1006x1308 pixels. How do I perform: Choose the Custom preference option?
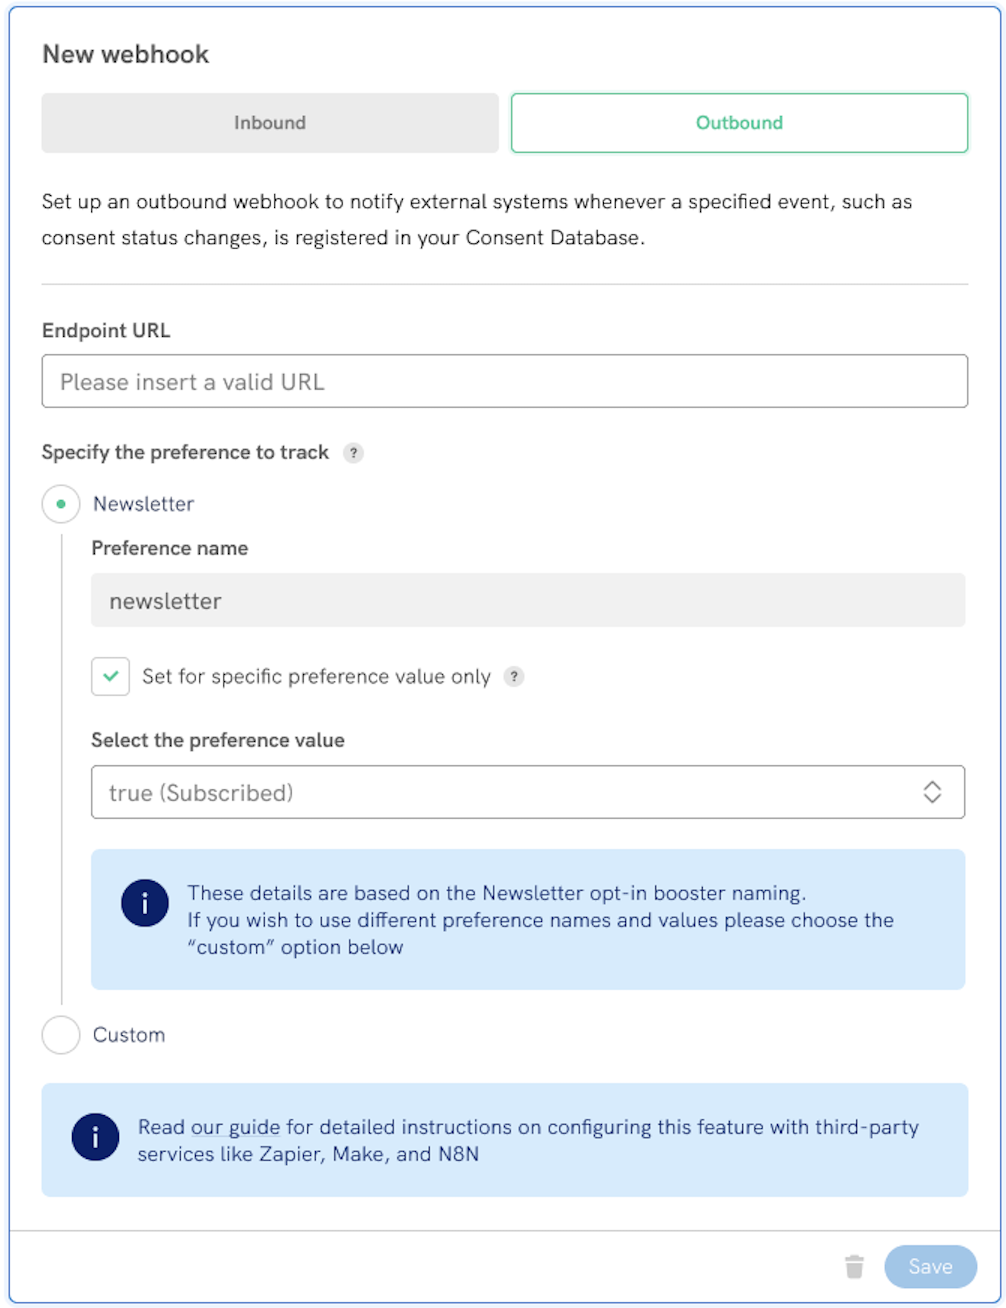click(x=60, y=1035)
